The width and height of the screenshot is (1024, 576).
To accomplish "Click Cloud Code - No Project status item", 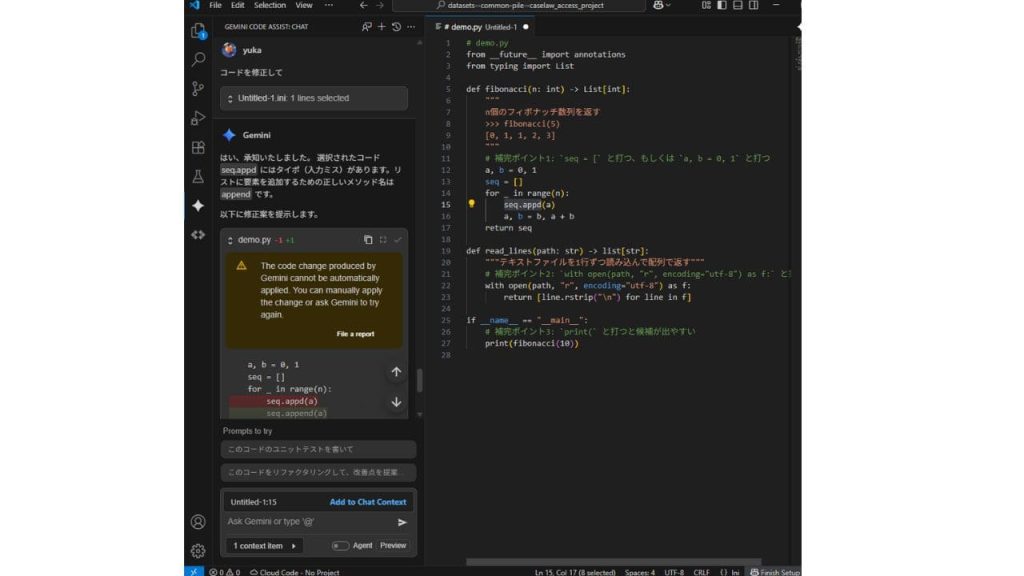I will 295,572.
